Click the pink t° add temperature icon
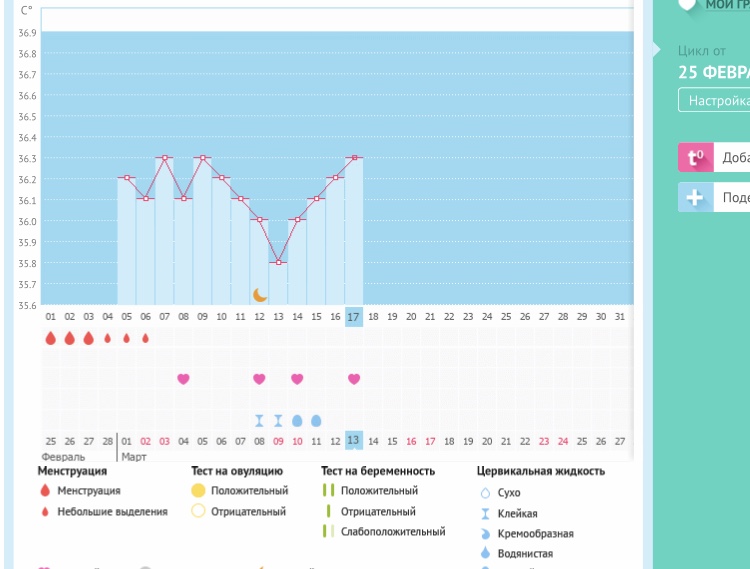Viewport: 750px width, 569px height. [695, 157]
